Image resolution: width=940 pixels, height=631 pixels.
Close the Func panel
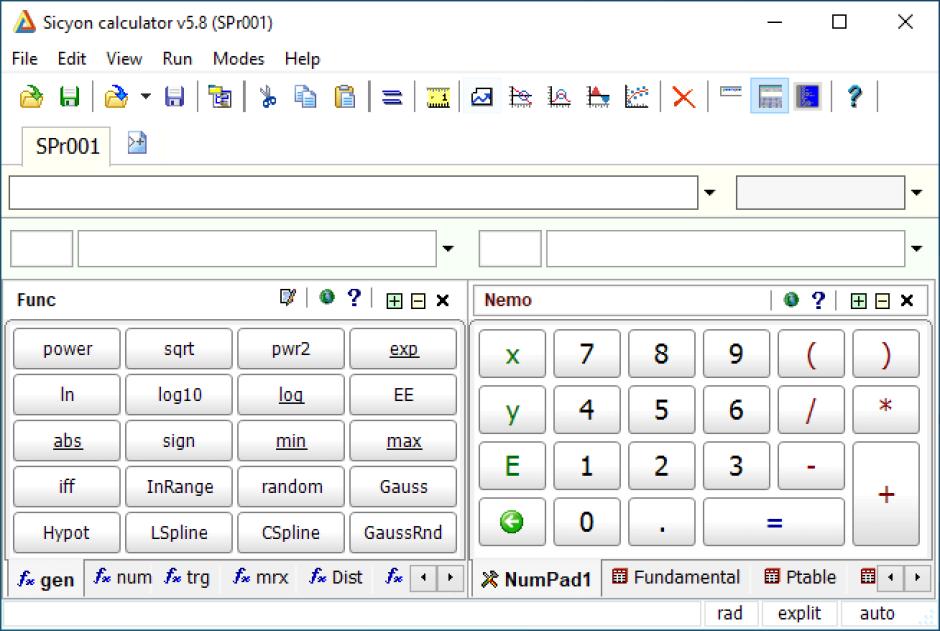[x=442, y=300]
